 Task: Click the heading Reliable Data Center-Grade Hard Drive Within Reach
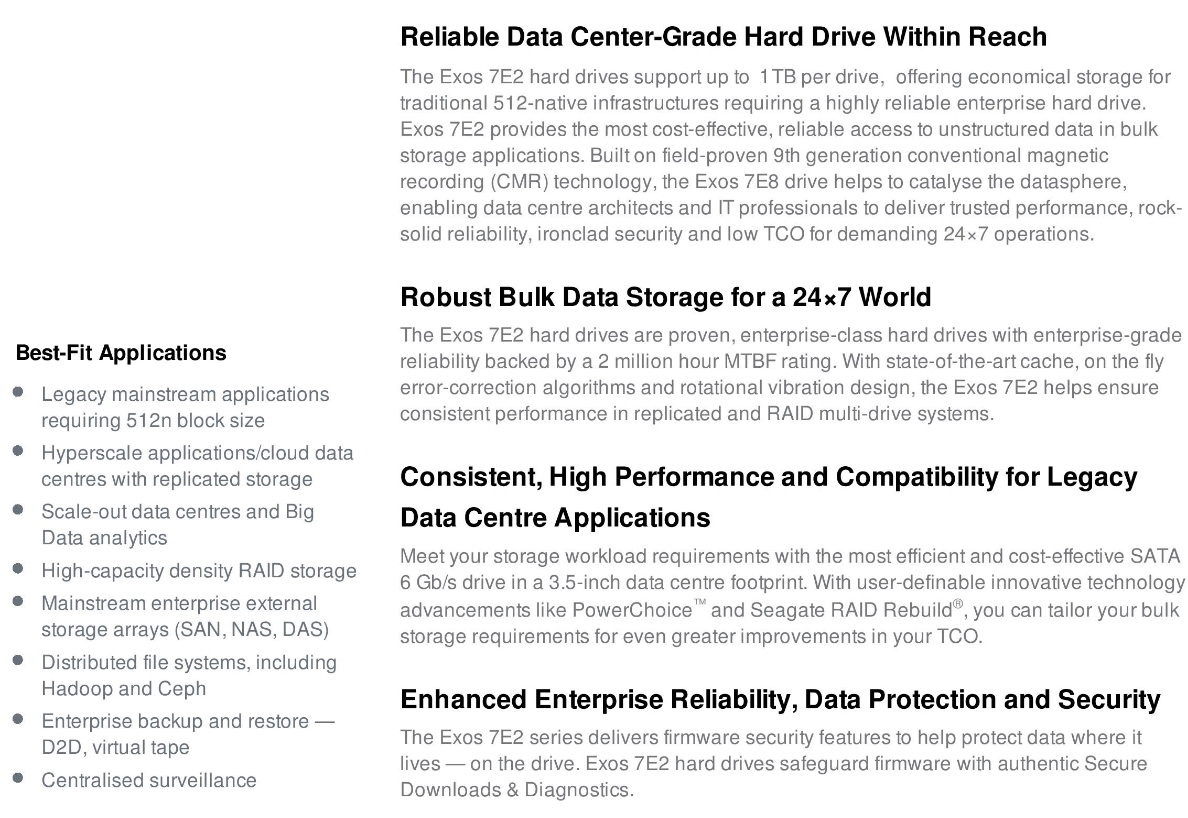(x=723, y=36)
